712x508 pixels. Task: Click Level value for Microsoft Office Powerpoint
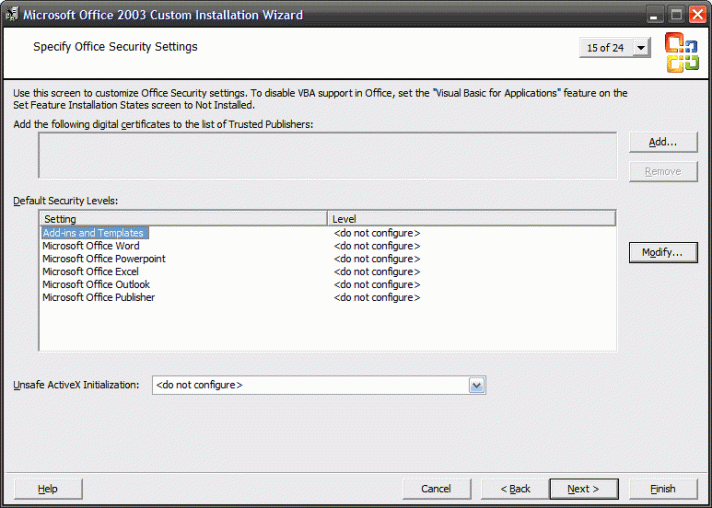377,259
